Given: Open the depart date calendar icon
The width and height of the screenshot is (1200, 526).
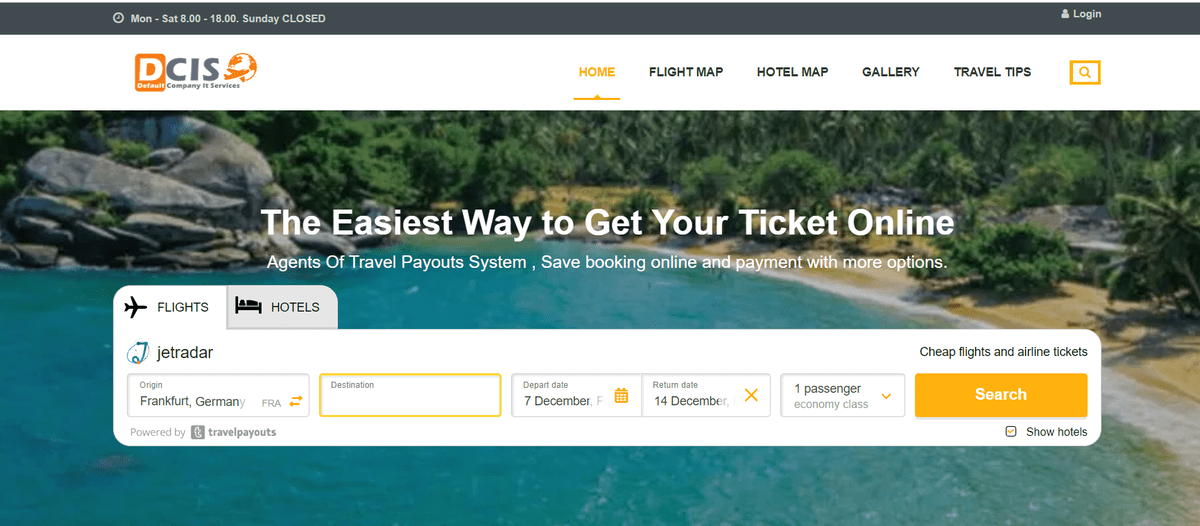Looking at the screenshot, I should coord(621,395).
